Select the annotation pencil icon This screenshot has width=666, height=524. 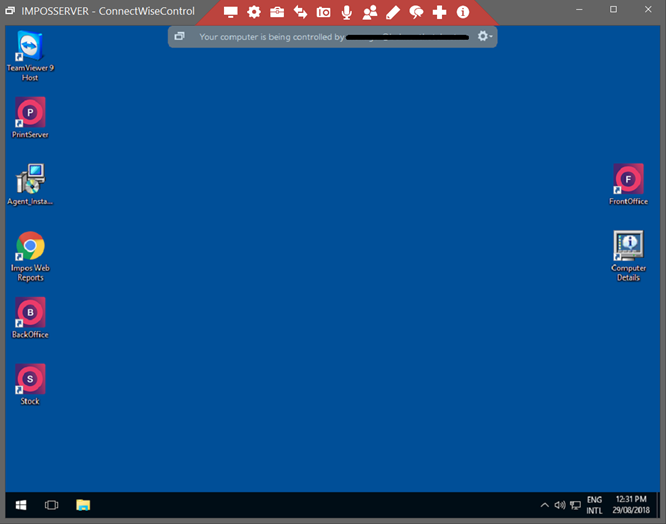(393, 12)
